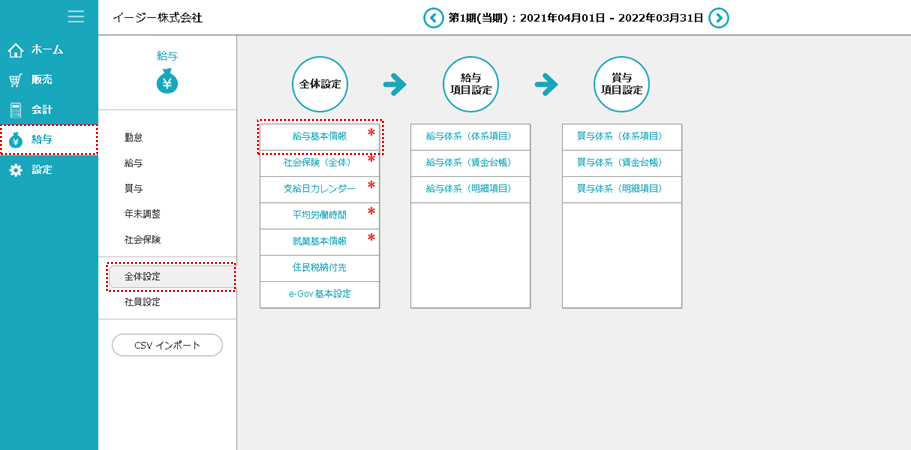This screenshot has height=450, width=911.
Task: Open 支給日カレンダー link
Action: tap(319, 188)
